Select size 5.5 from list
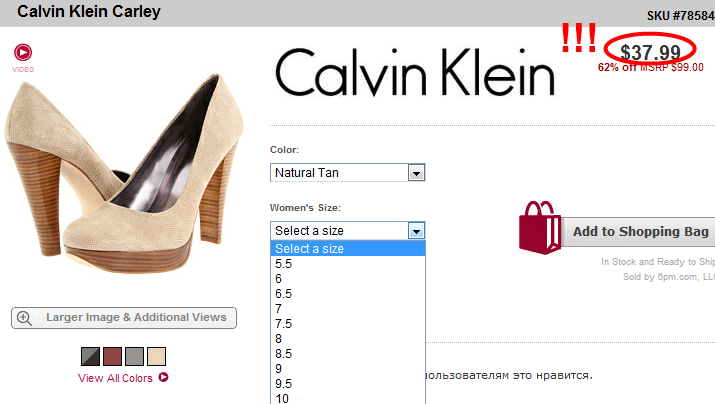 click(348, 264)
